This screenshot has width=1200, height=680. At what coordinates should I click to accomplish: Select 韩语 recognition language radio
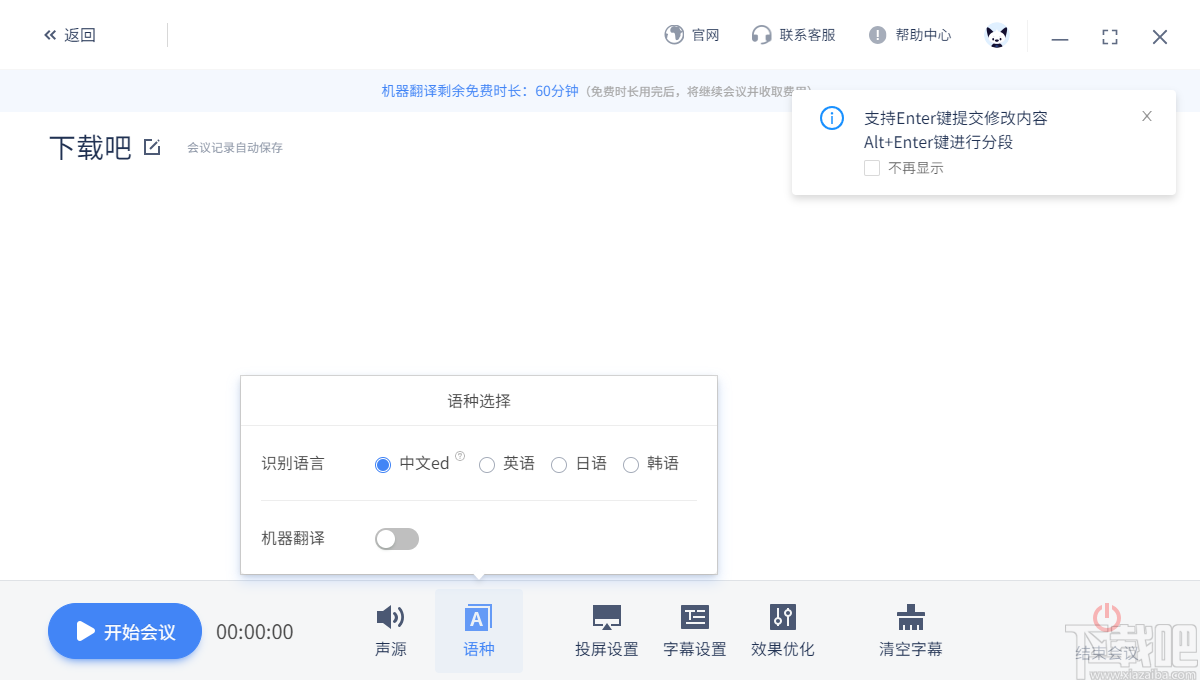631,464
